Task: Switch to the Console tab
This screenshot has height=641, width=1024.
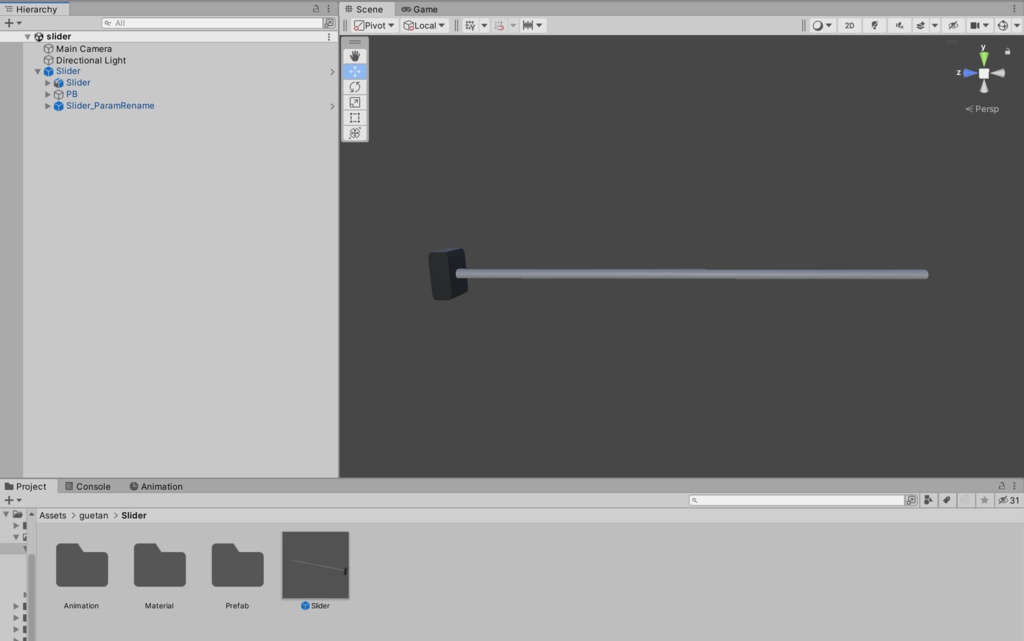Action: tap(88, 486)
